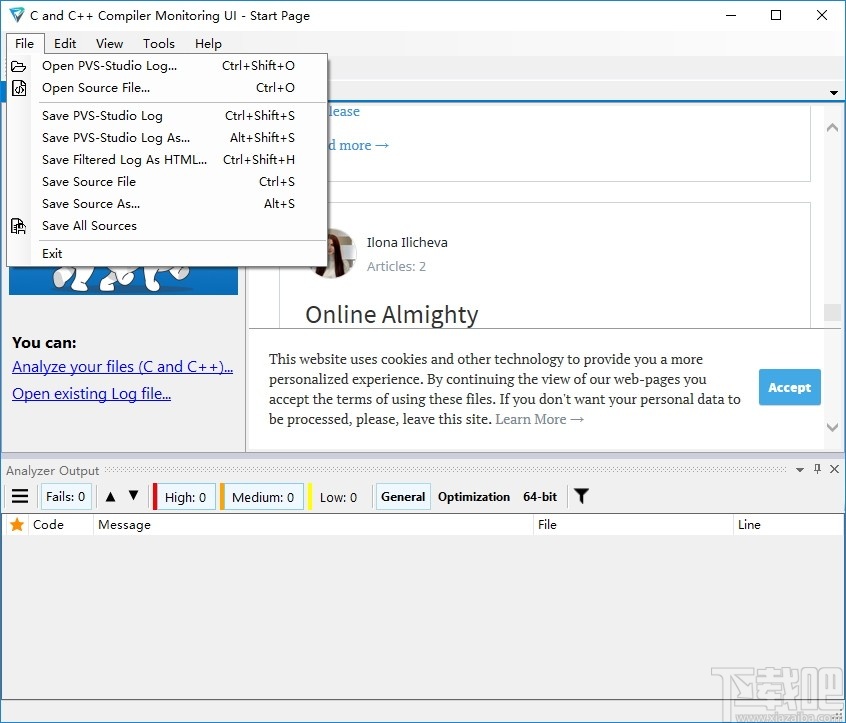This screenshot has width=846, height=723.
Task: Click the Open existing Log file link
Action: [92, 394]
